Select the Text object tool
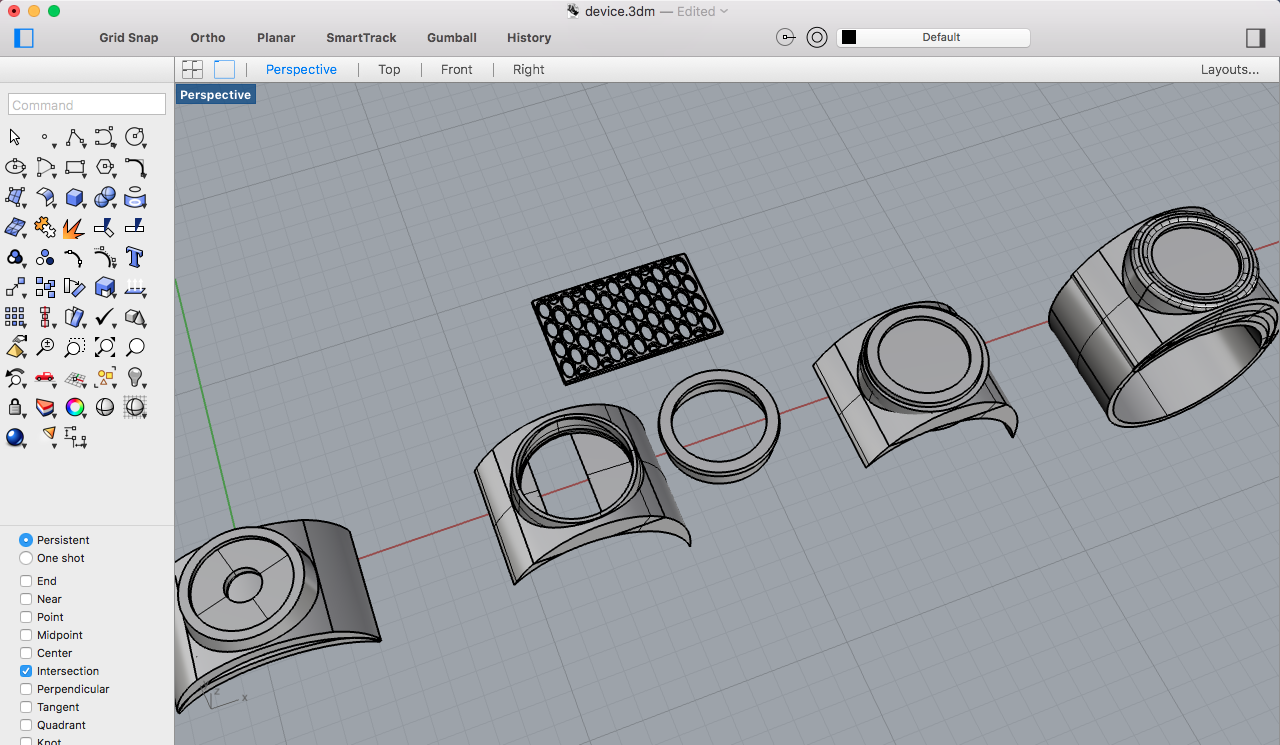1280x745 pixels. 135,257
